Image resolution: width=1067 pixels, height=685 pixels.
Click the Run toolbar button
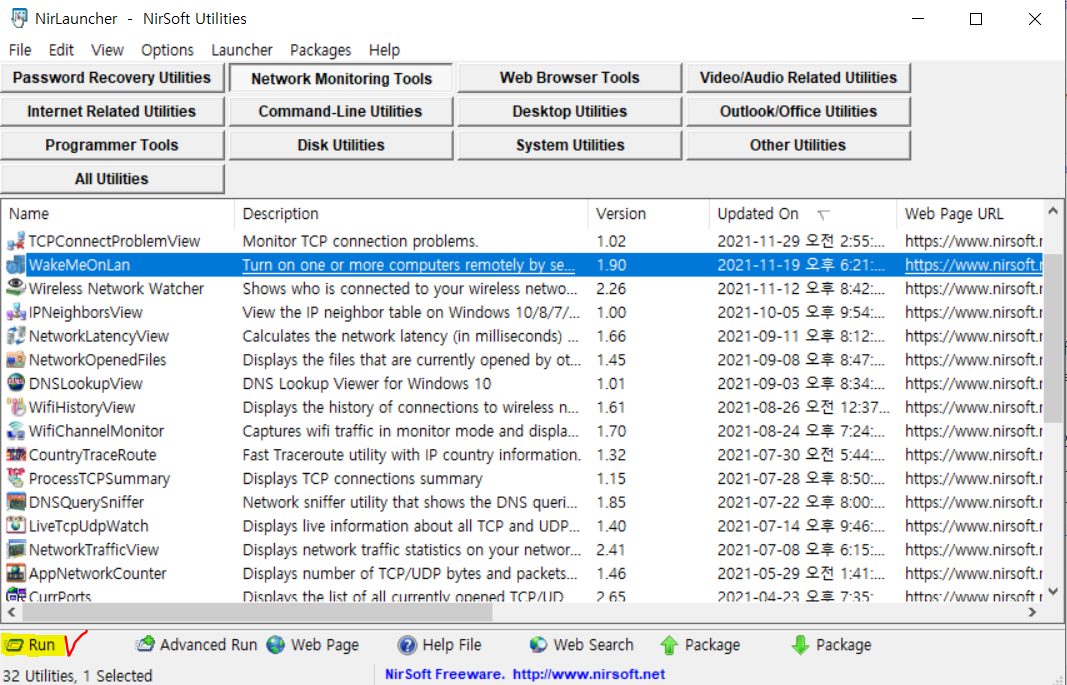pyautogui.click(x=31, y=645)
